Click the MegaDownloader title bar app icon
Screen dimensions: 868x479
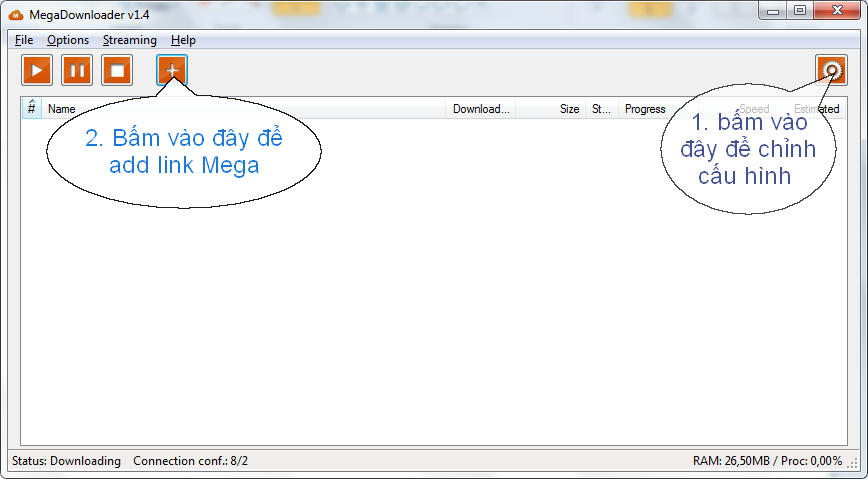click(16, 14)
